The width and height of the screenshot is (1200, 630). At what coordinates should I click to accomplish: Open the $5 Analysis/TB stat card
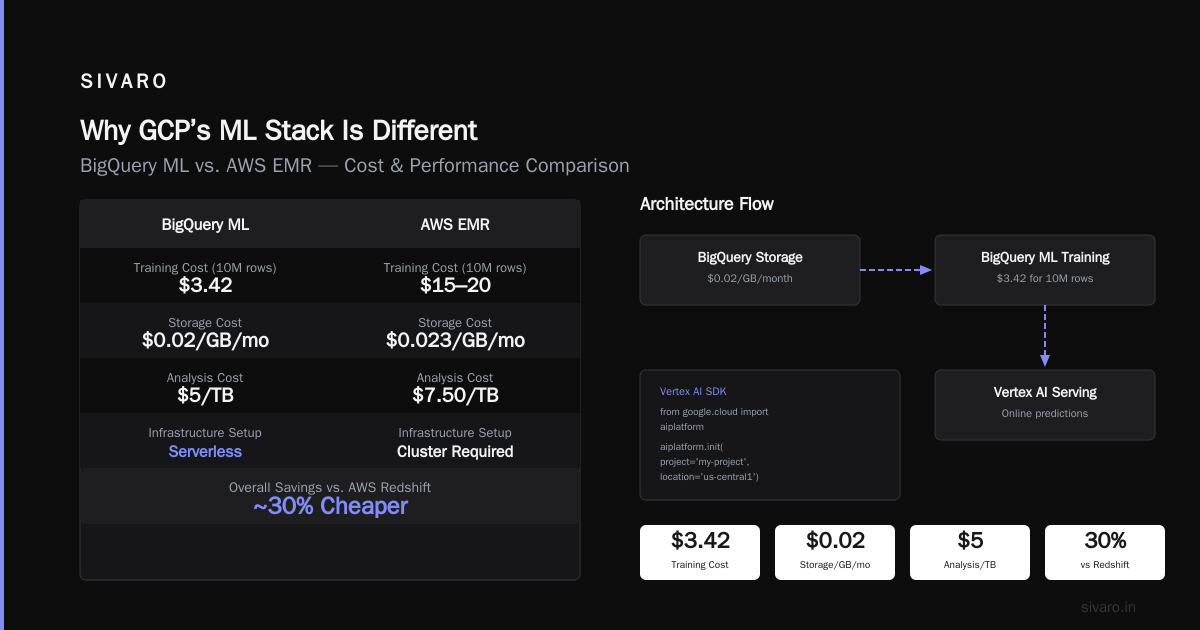coord(970,552)
